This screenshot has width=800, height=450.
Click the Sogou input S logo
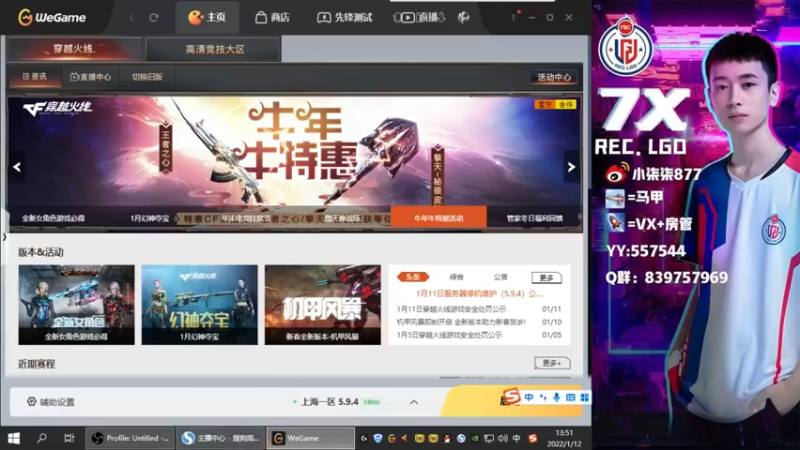click(x=511, y=396)
